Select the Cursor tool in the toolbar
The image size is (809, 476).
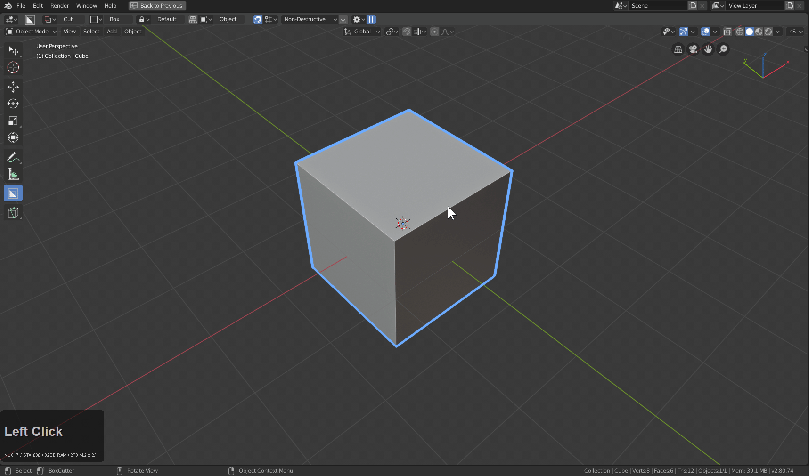(x=13, y=67)
